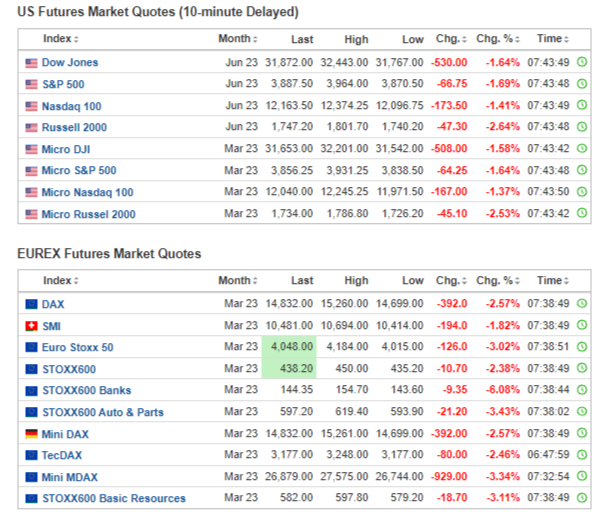
Task: Click the 11,971.50 low for Micro Nasdaq 100
Action: point(400,192)
